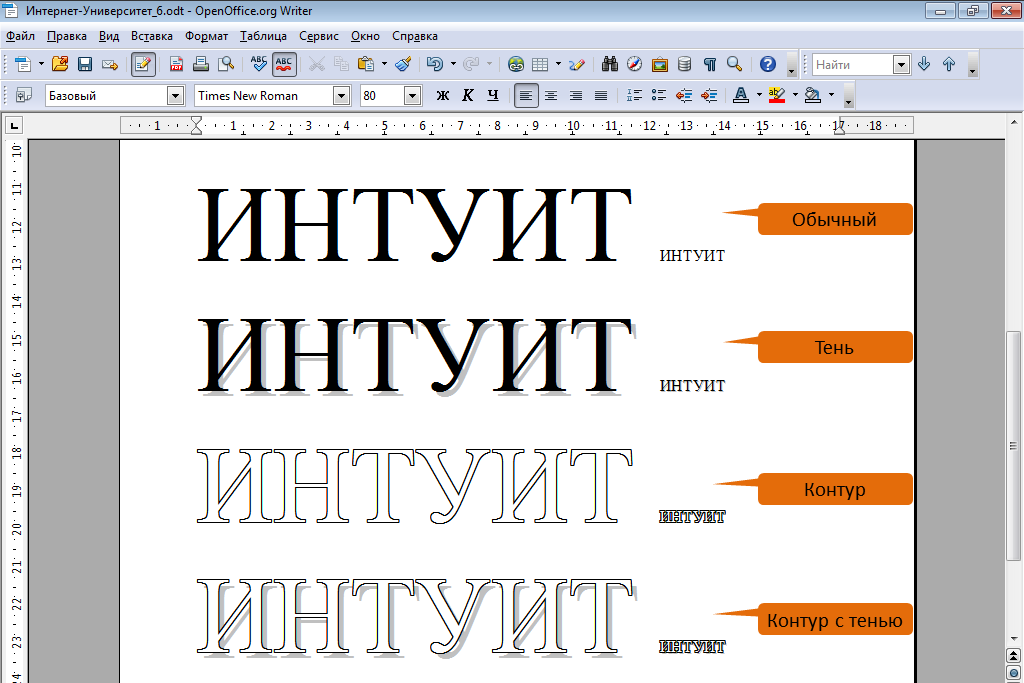Screen dimensions: 1024x683
Task: Expand the Find toolbar search history
Action: click(x=901, y=65)
